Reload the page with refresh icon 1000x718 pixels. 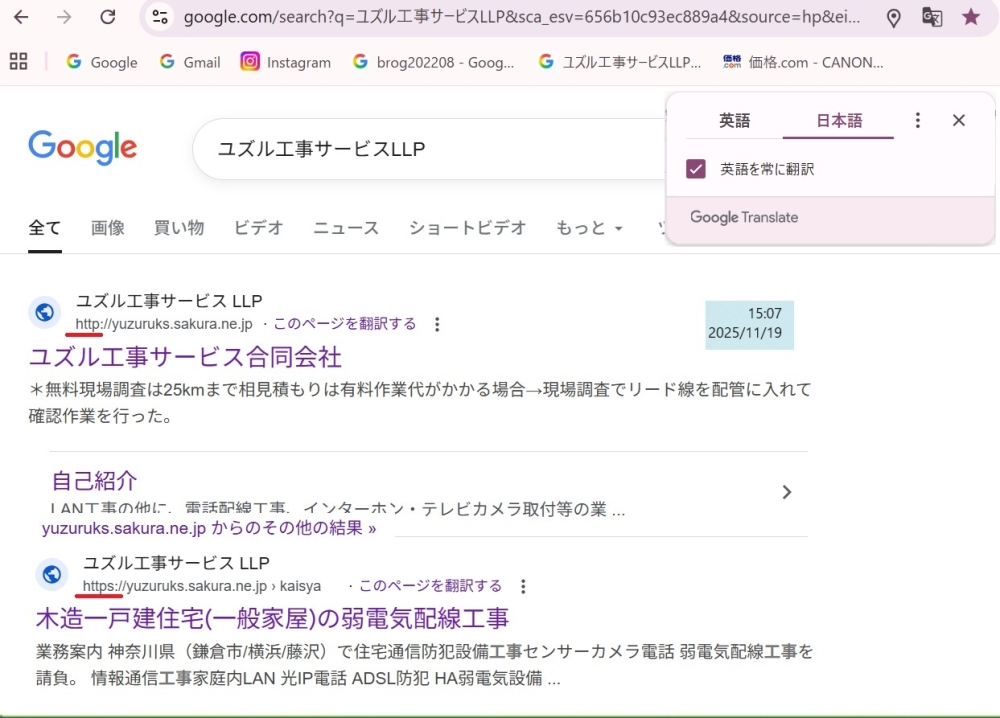tap(108, 17)
